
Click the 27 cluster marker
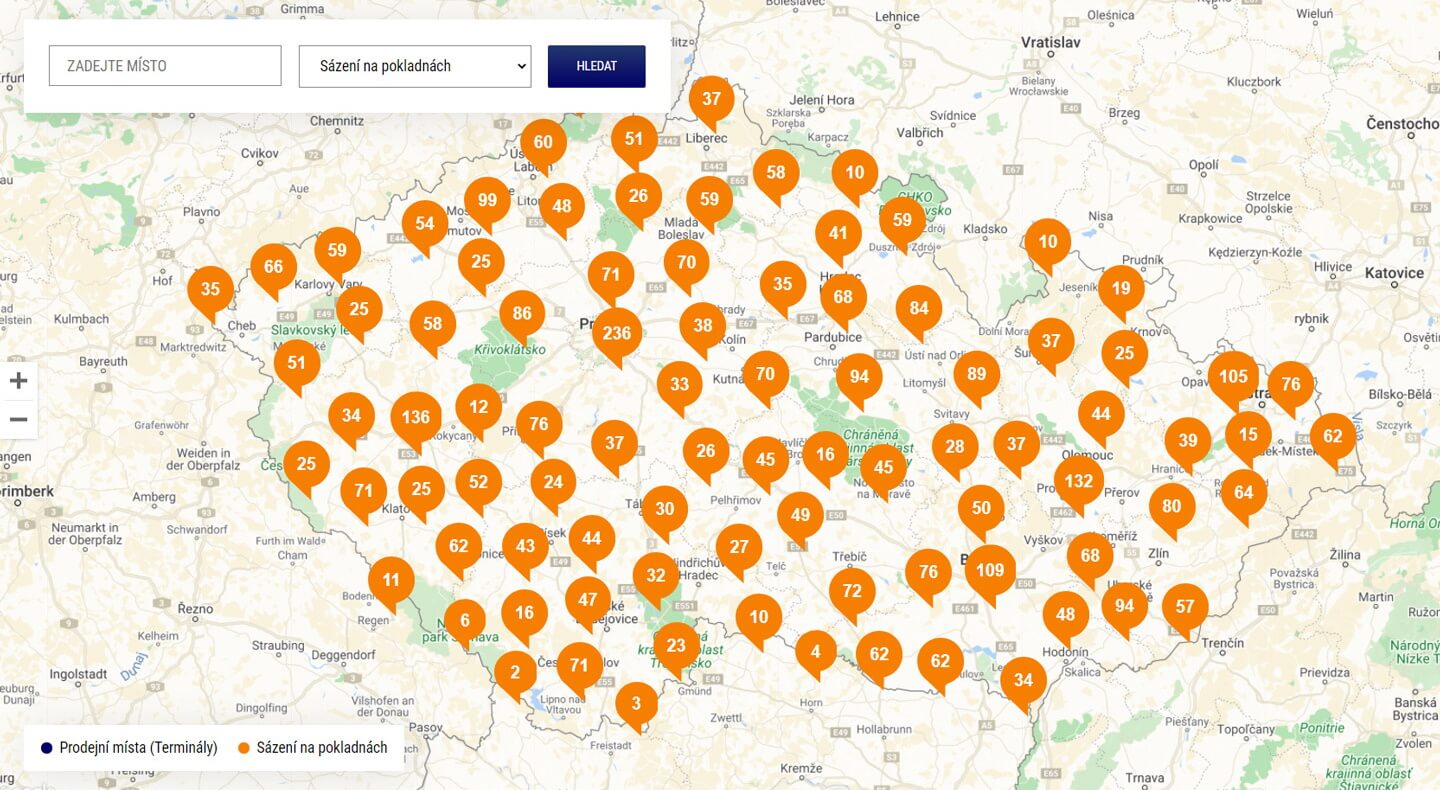click(739, 547)
